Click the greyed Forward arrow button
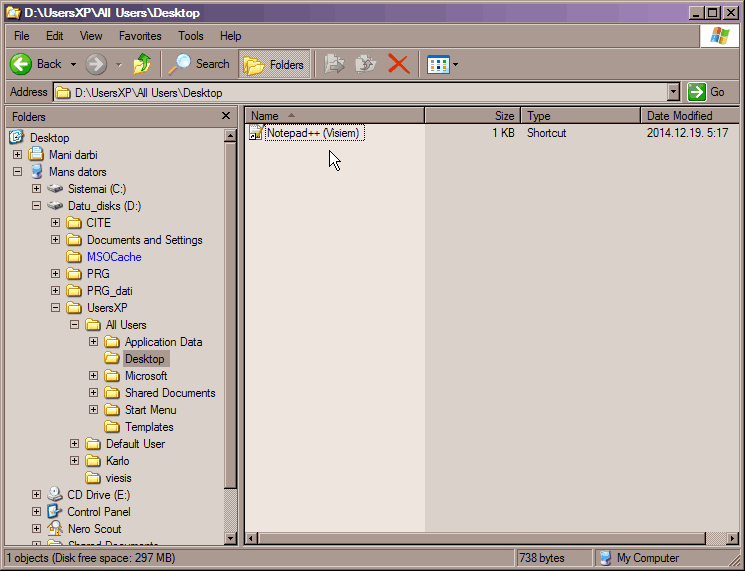 pyautogui.click(x=96, y=64)
